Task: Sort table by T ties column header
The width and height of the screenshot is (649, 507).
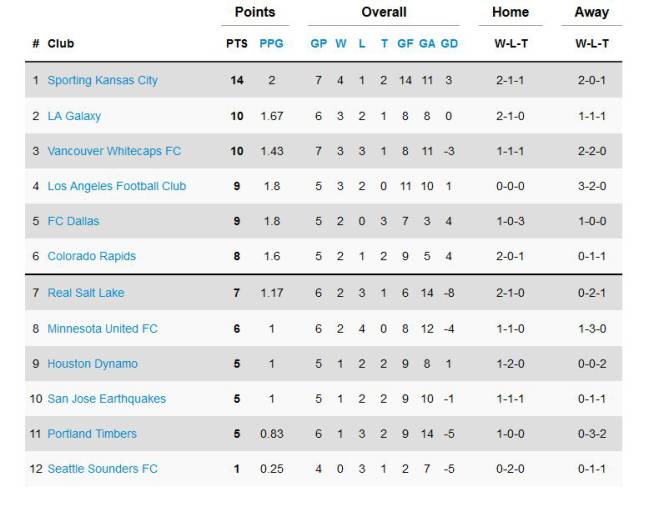Action: click(384, 43)
